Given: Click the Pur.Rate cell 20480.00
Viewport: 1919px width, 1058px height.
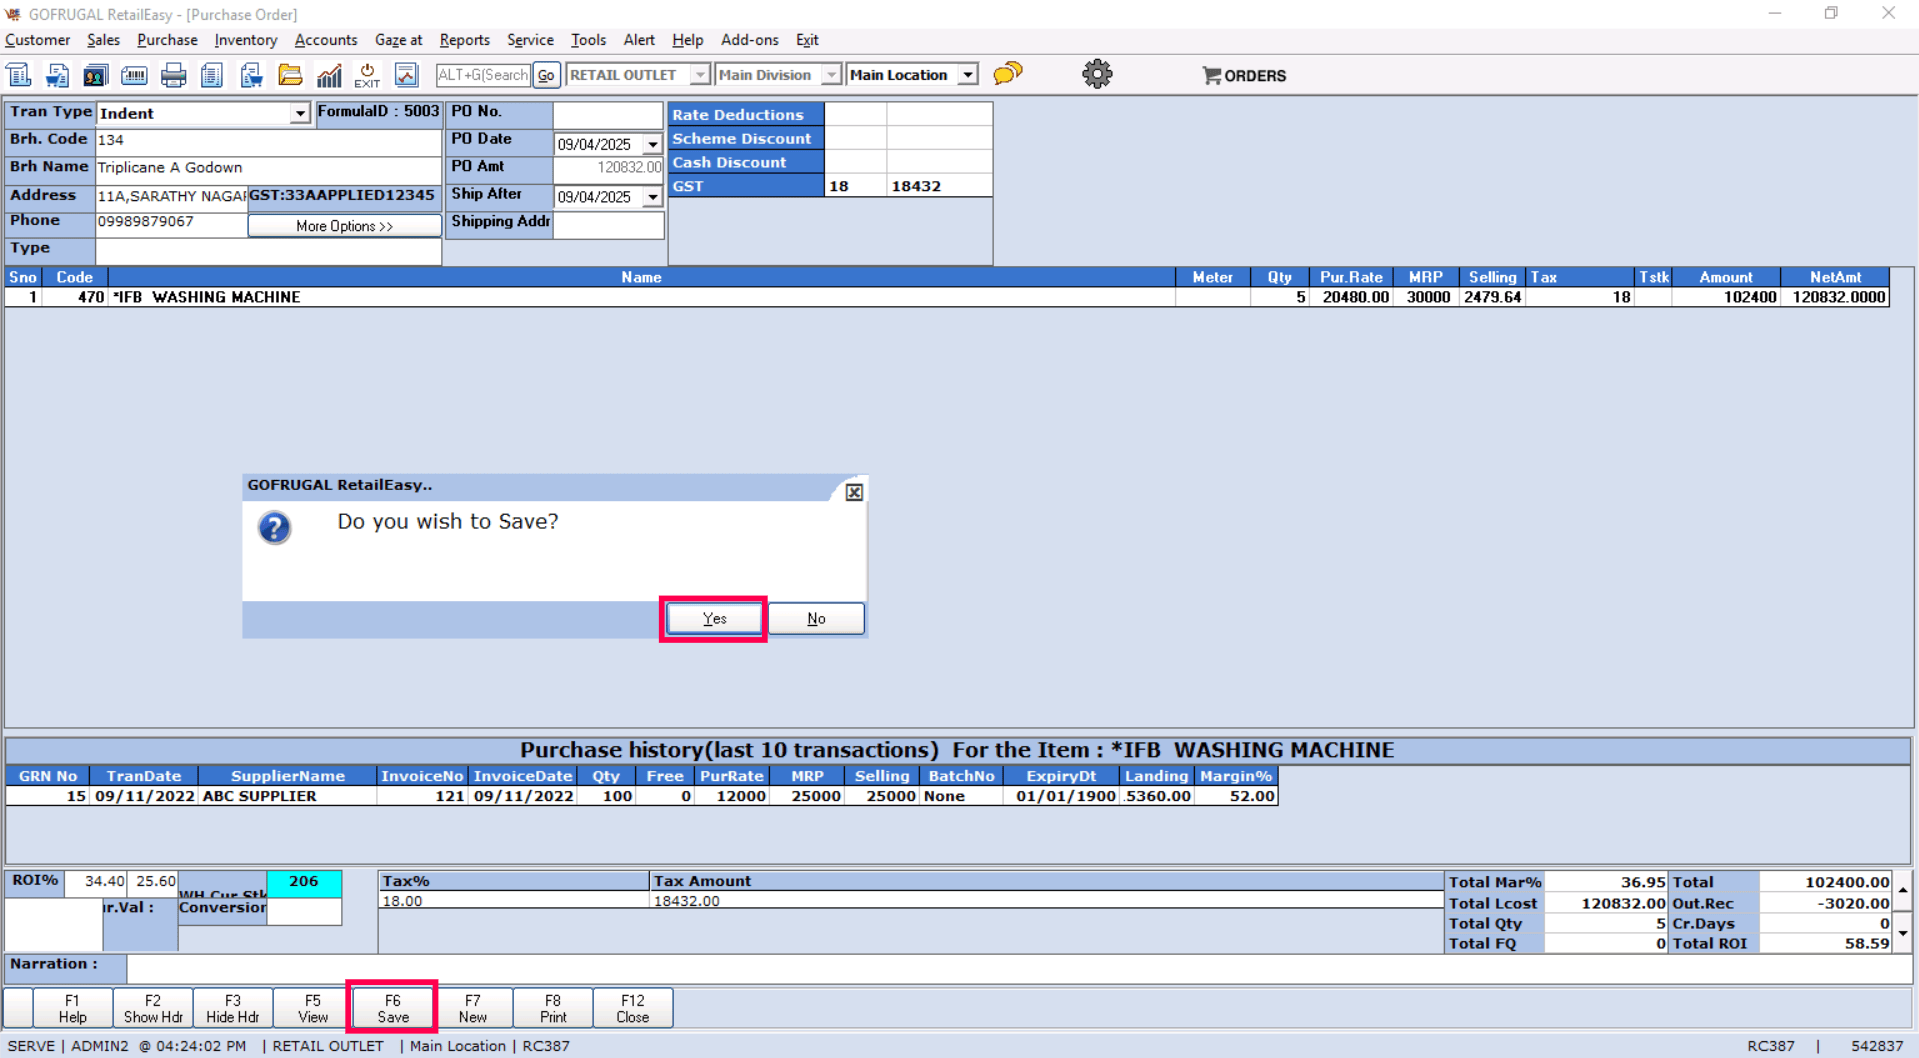Looking at the screenshot, I should (x=1351, y=297).
